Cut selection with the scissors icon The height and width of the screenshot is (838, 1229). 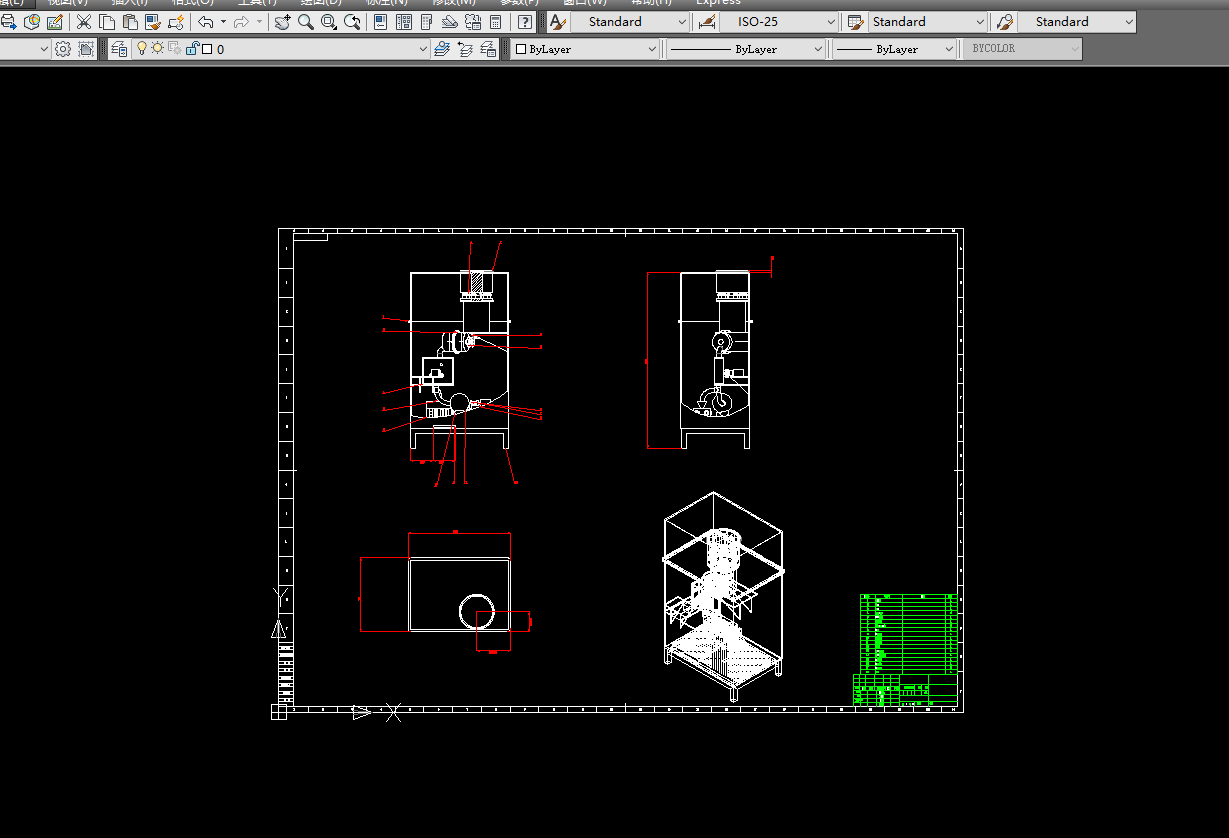[84, 22]
